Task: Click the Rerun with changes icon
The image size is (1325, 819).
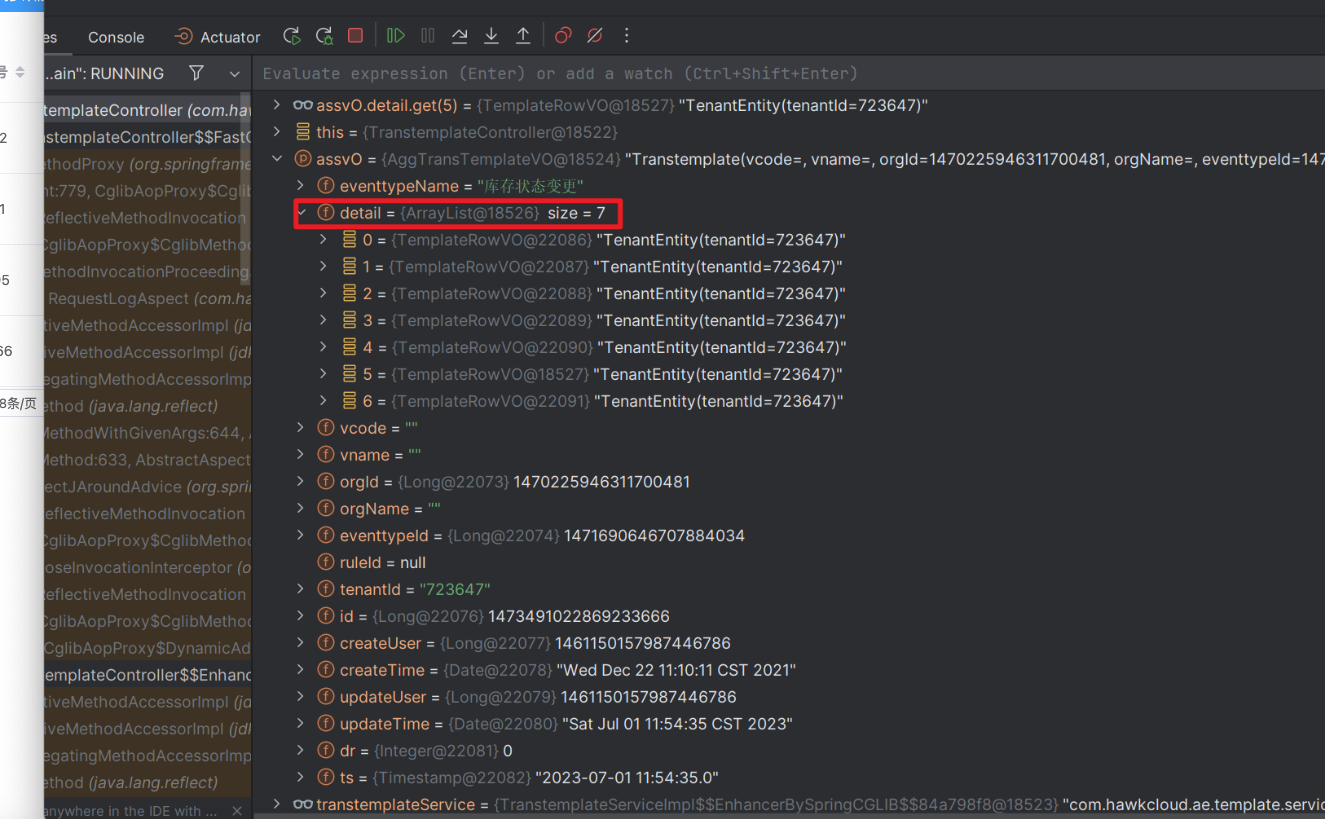Action: 323,36
